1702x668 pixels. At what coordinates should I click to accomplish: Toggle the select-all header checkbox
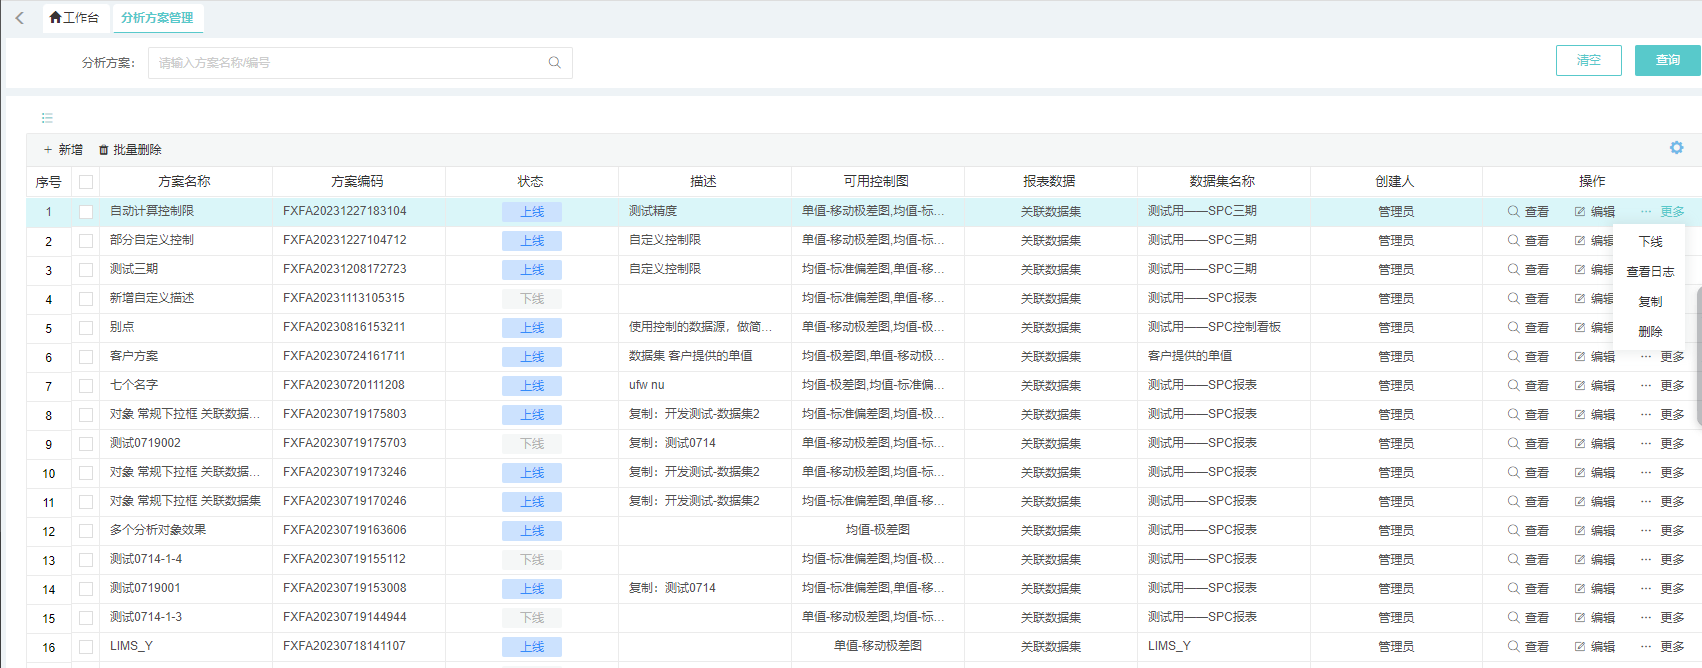[86, 182]
